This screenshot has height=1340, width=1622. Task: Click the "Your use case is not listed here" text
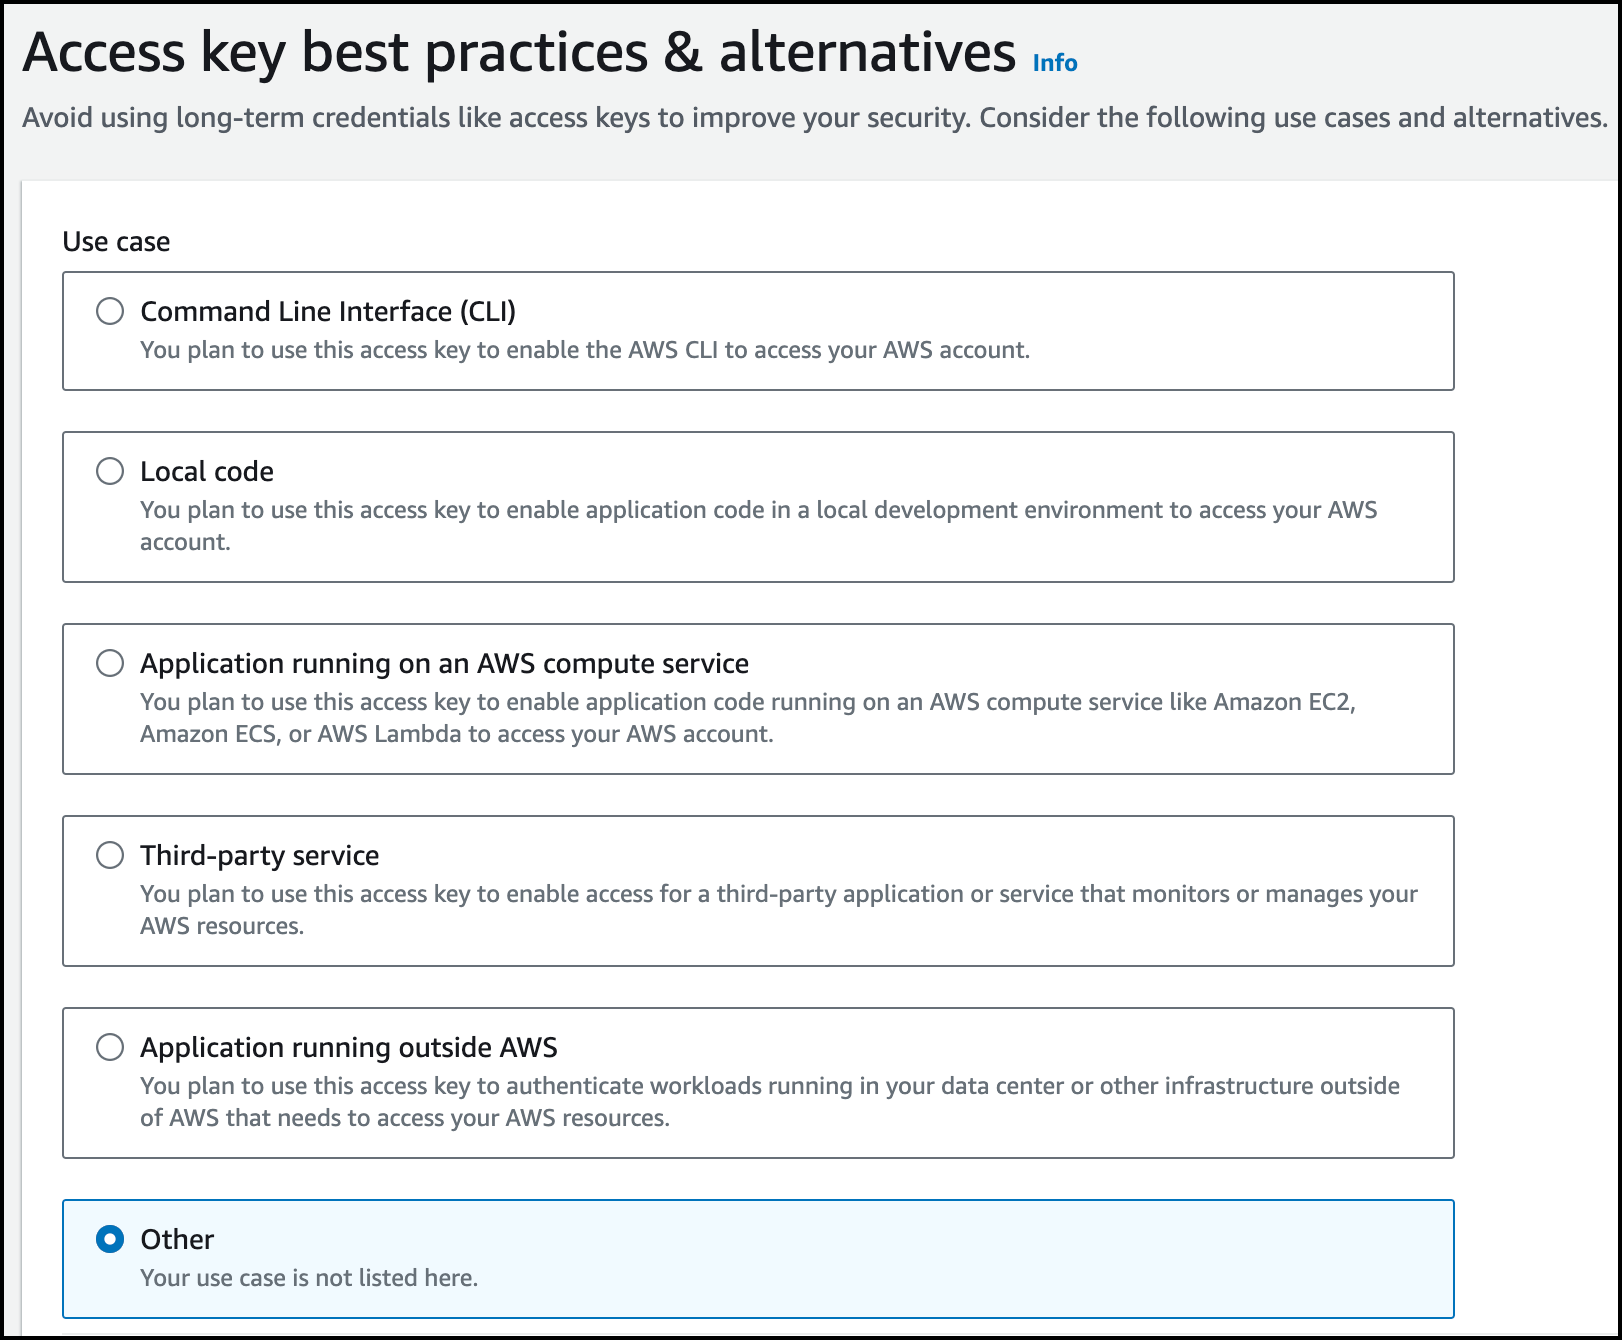pos(309,1278)
